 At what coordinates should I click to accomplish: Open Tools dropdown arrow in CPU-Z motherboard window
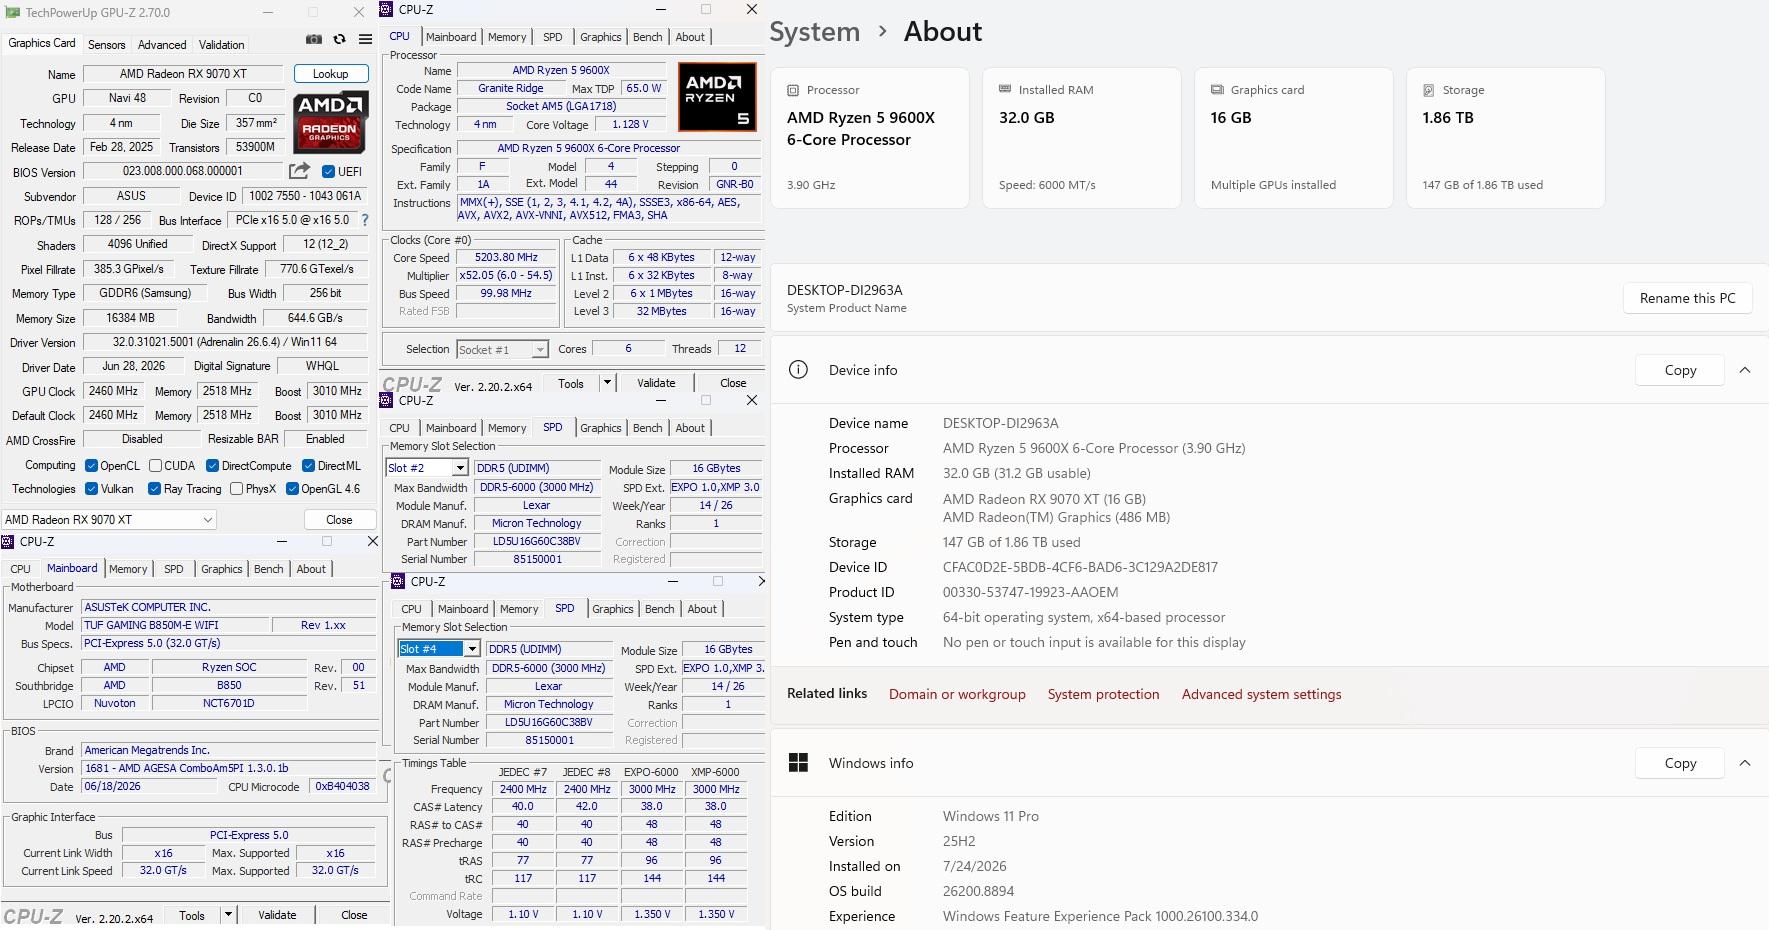pyautogui.click(x=228, y=915)
